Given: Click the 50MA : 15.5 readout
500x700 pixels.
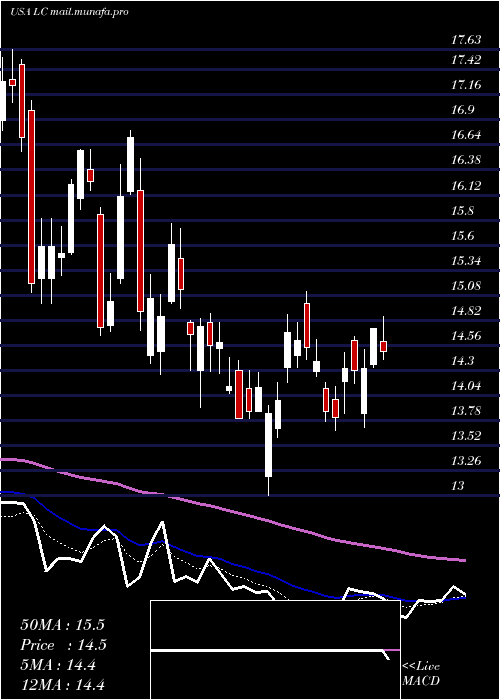Looking at the screenshot, I should pyautogui.click(x=62, y=625).
